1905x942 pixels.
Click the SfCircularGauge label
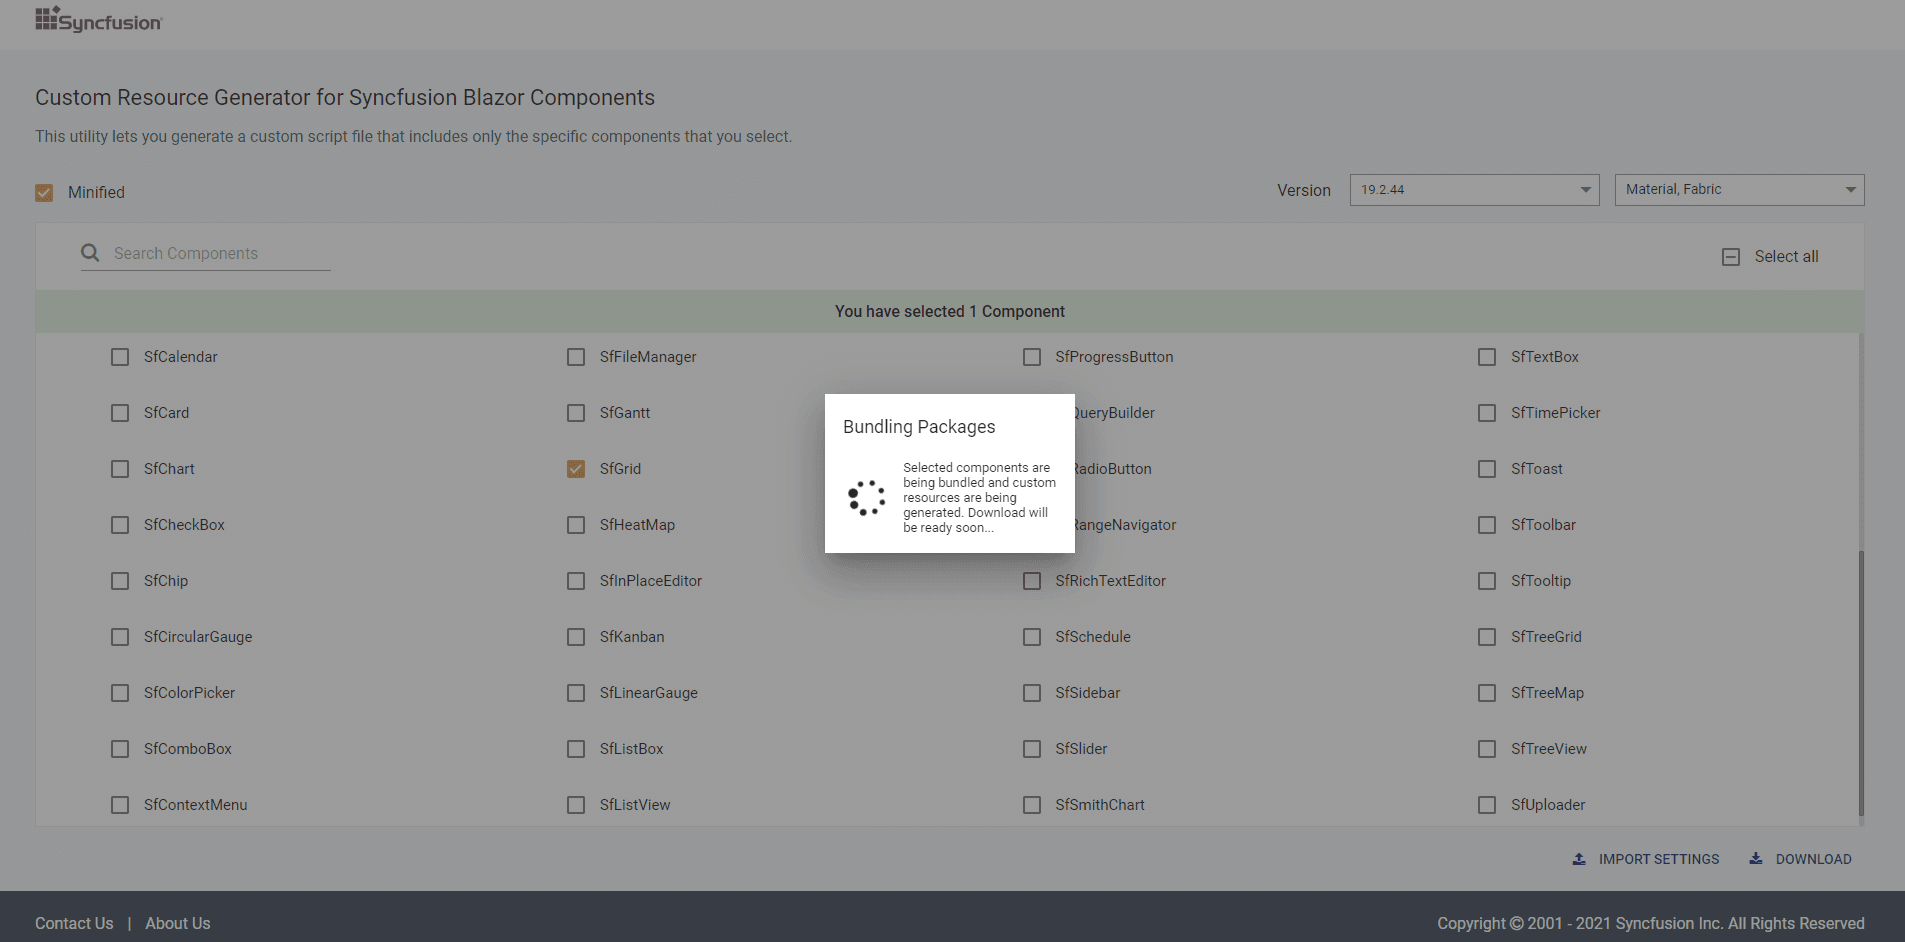coord(198,637)
